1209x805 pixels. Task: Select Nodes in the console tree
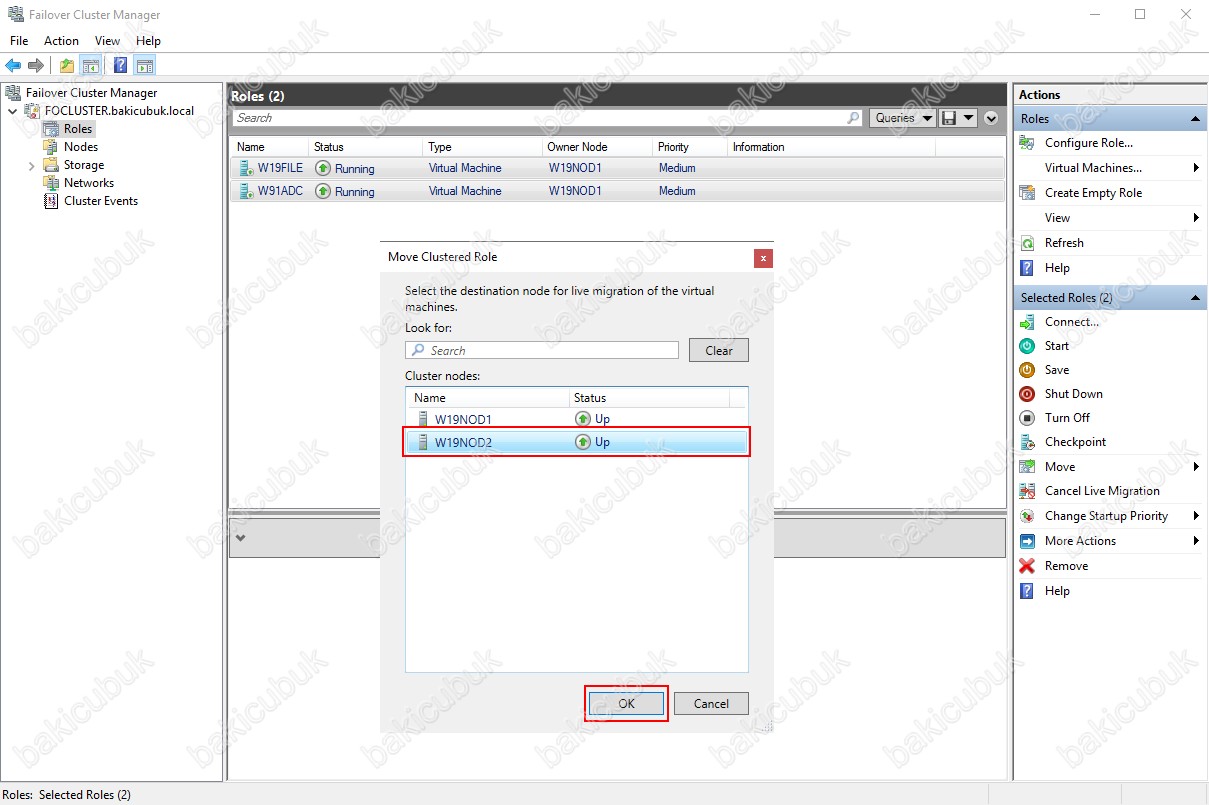click(81, 147)
